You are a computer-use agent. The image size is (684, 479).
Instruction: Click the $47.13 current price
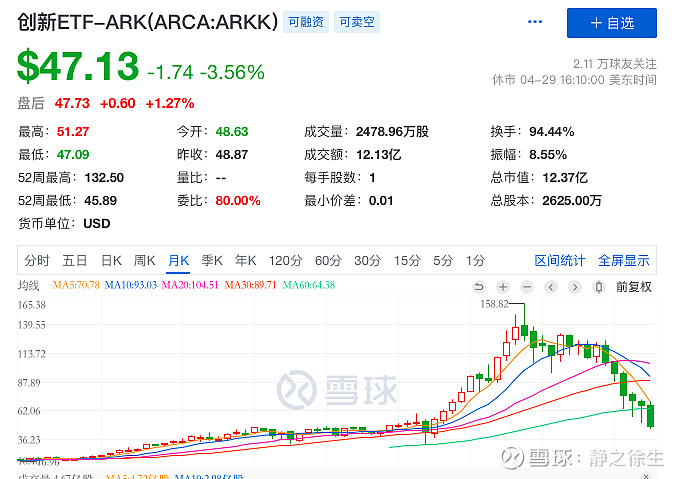click(x=78, y=66)
